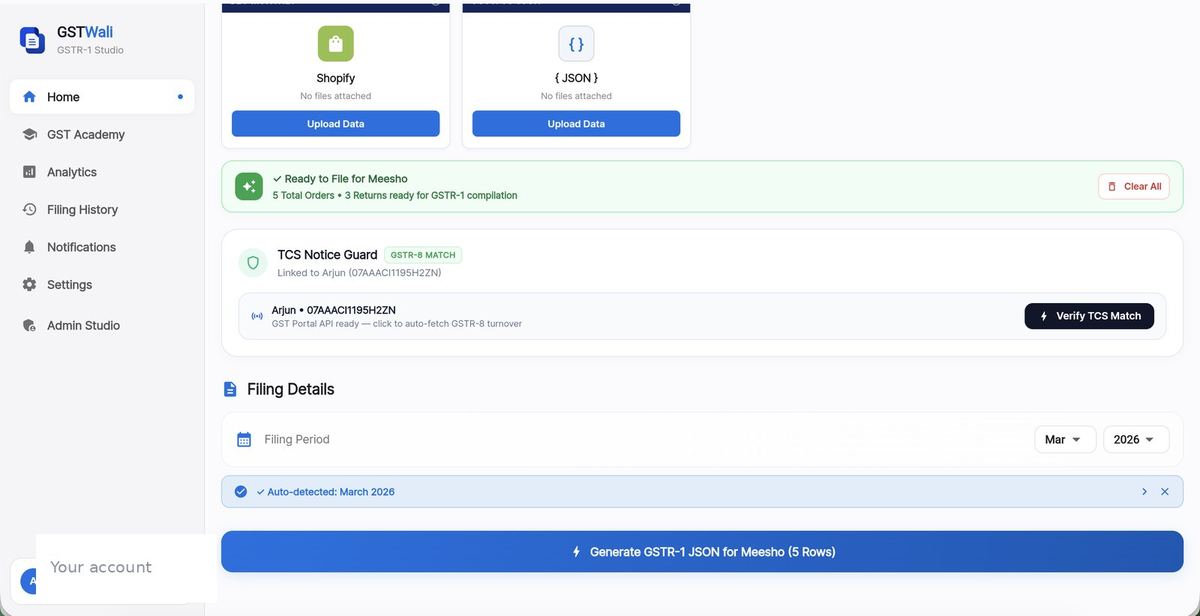The image size is (1200, 616).
Task: Open the Mar month dropdown
Action: click(x=1065, y=440)
